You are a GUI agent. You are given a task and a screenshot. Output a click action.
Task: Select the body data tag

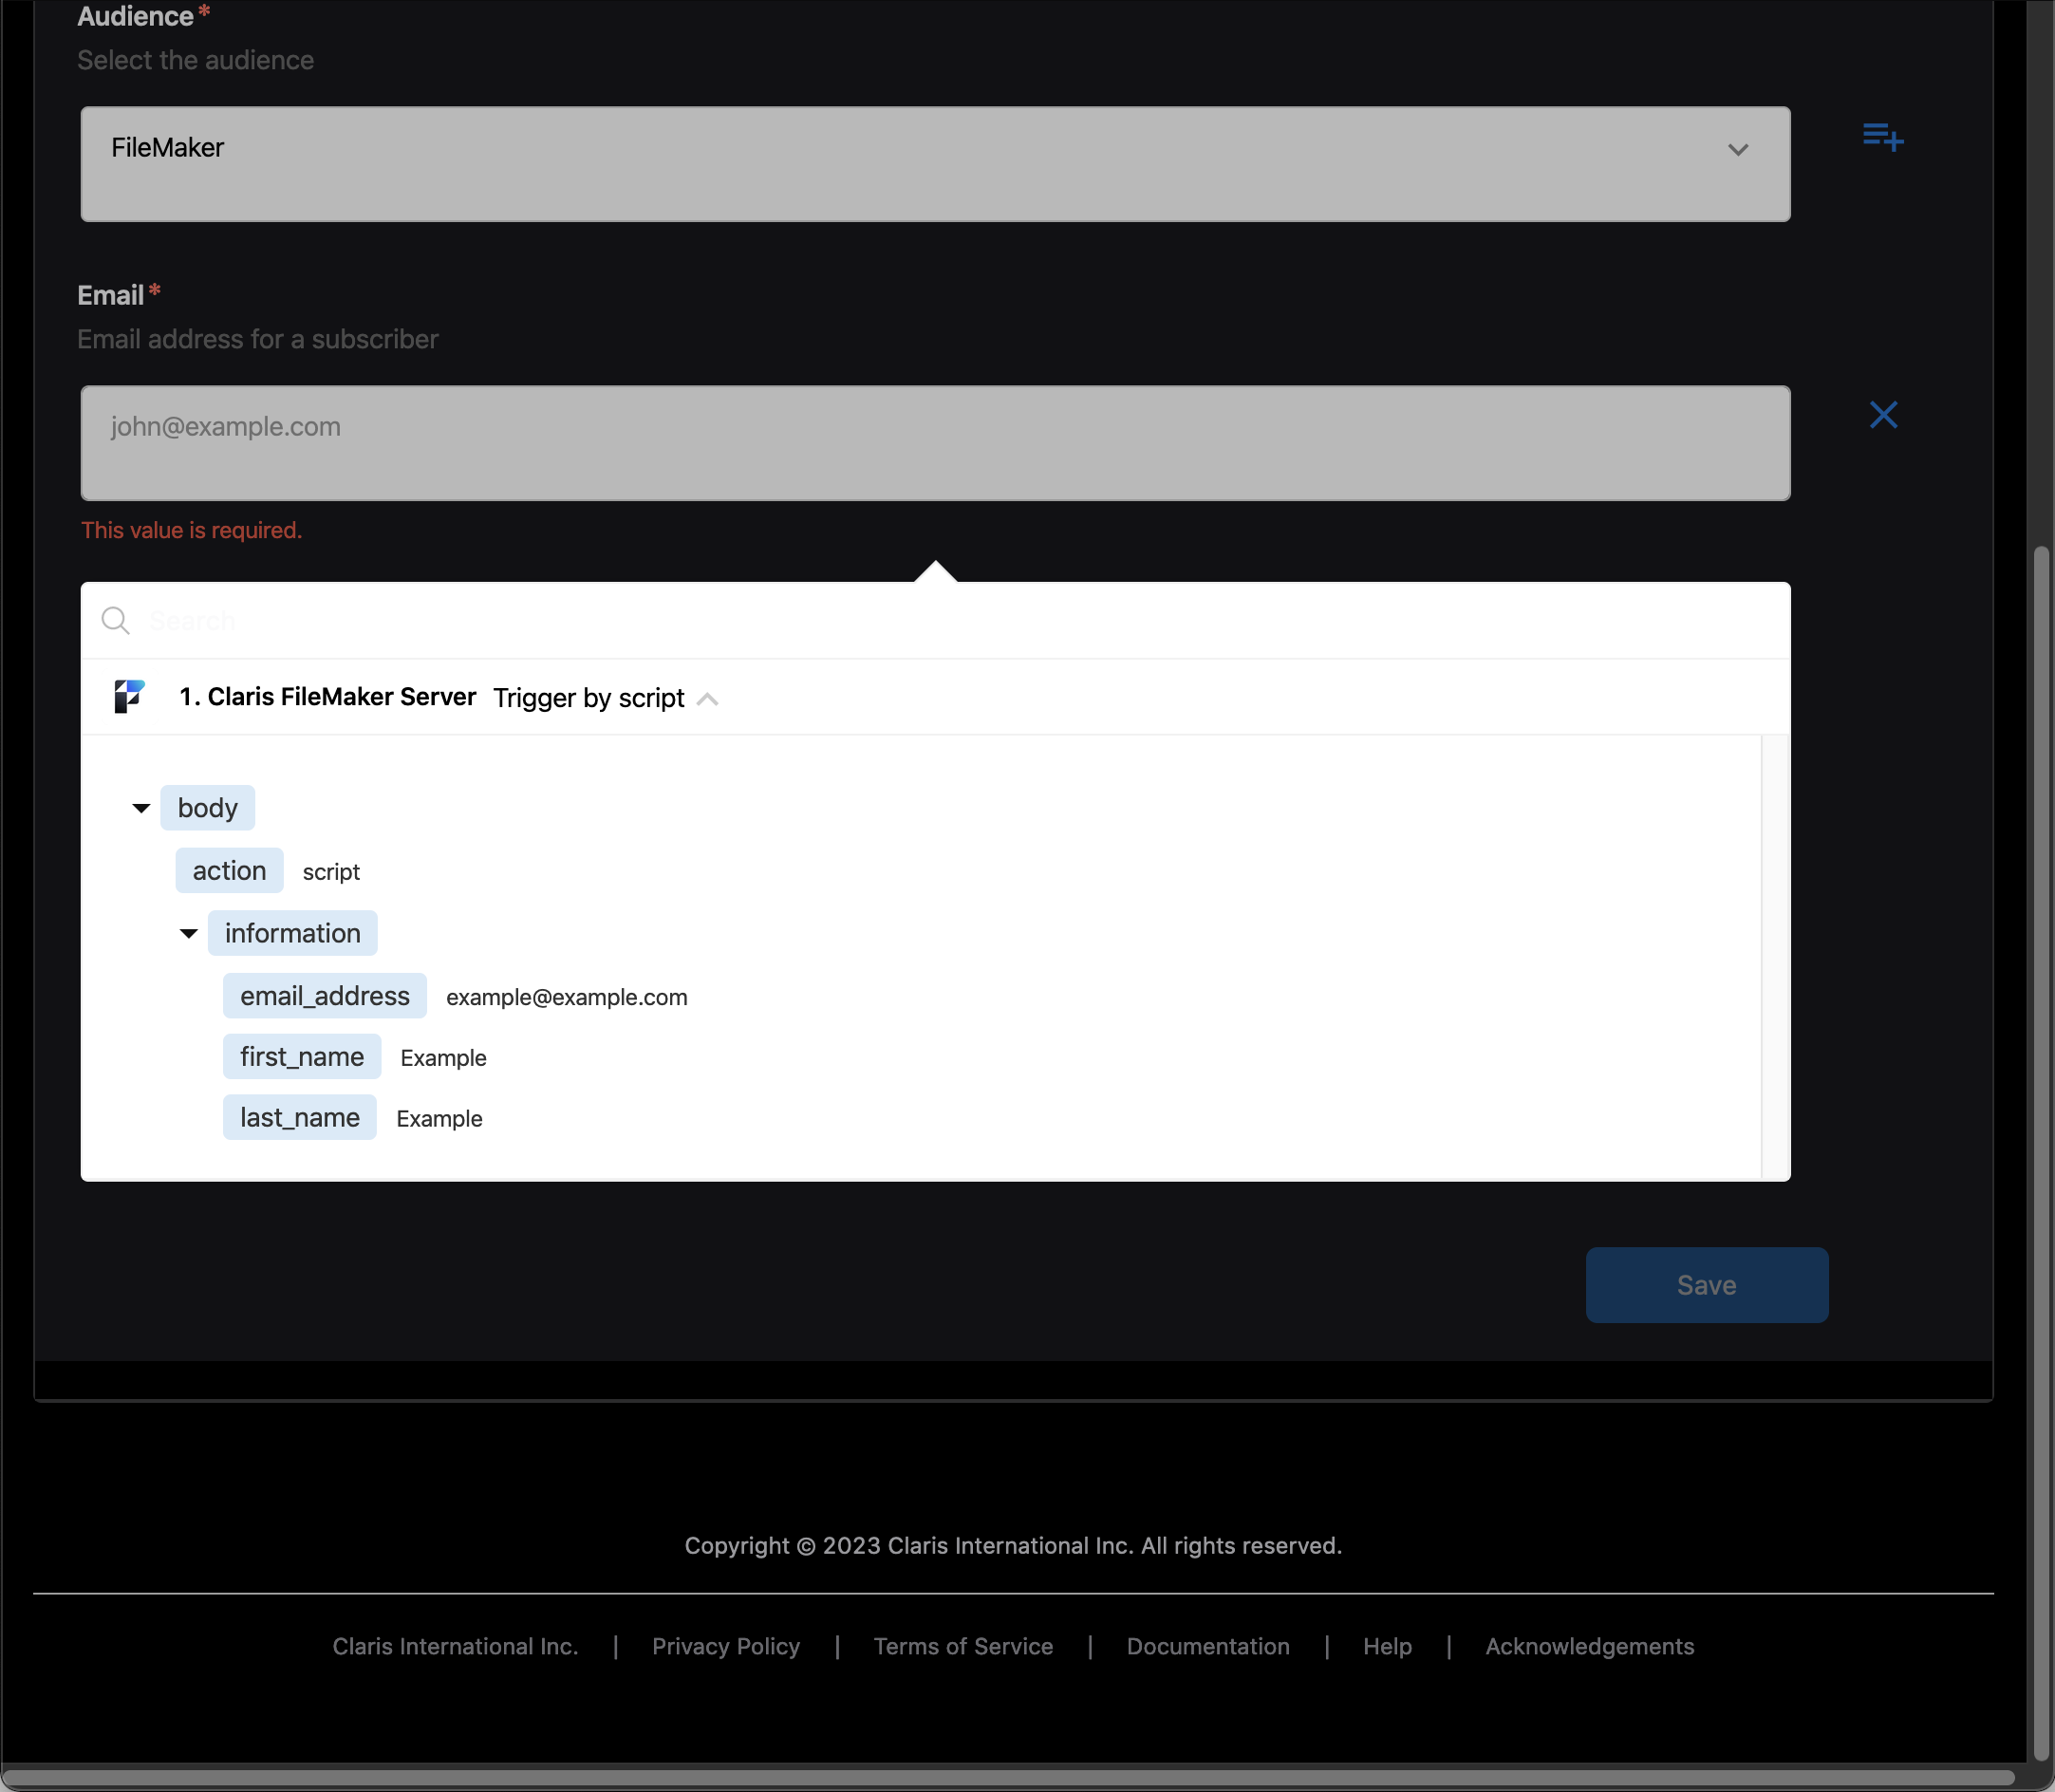pyautogui.click(x=207, y=808)
